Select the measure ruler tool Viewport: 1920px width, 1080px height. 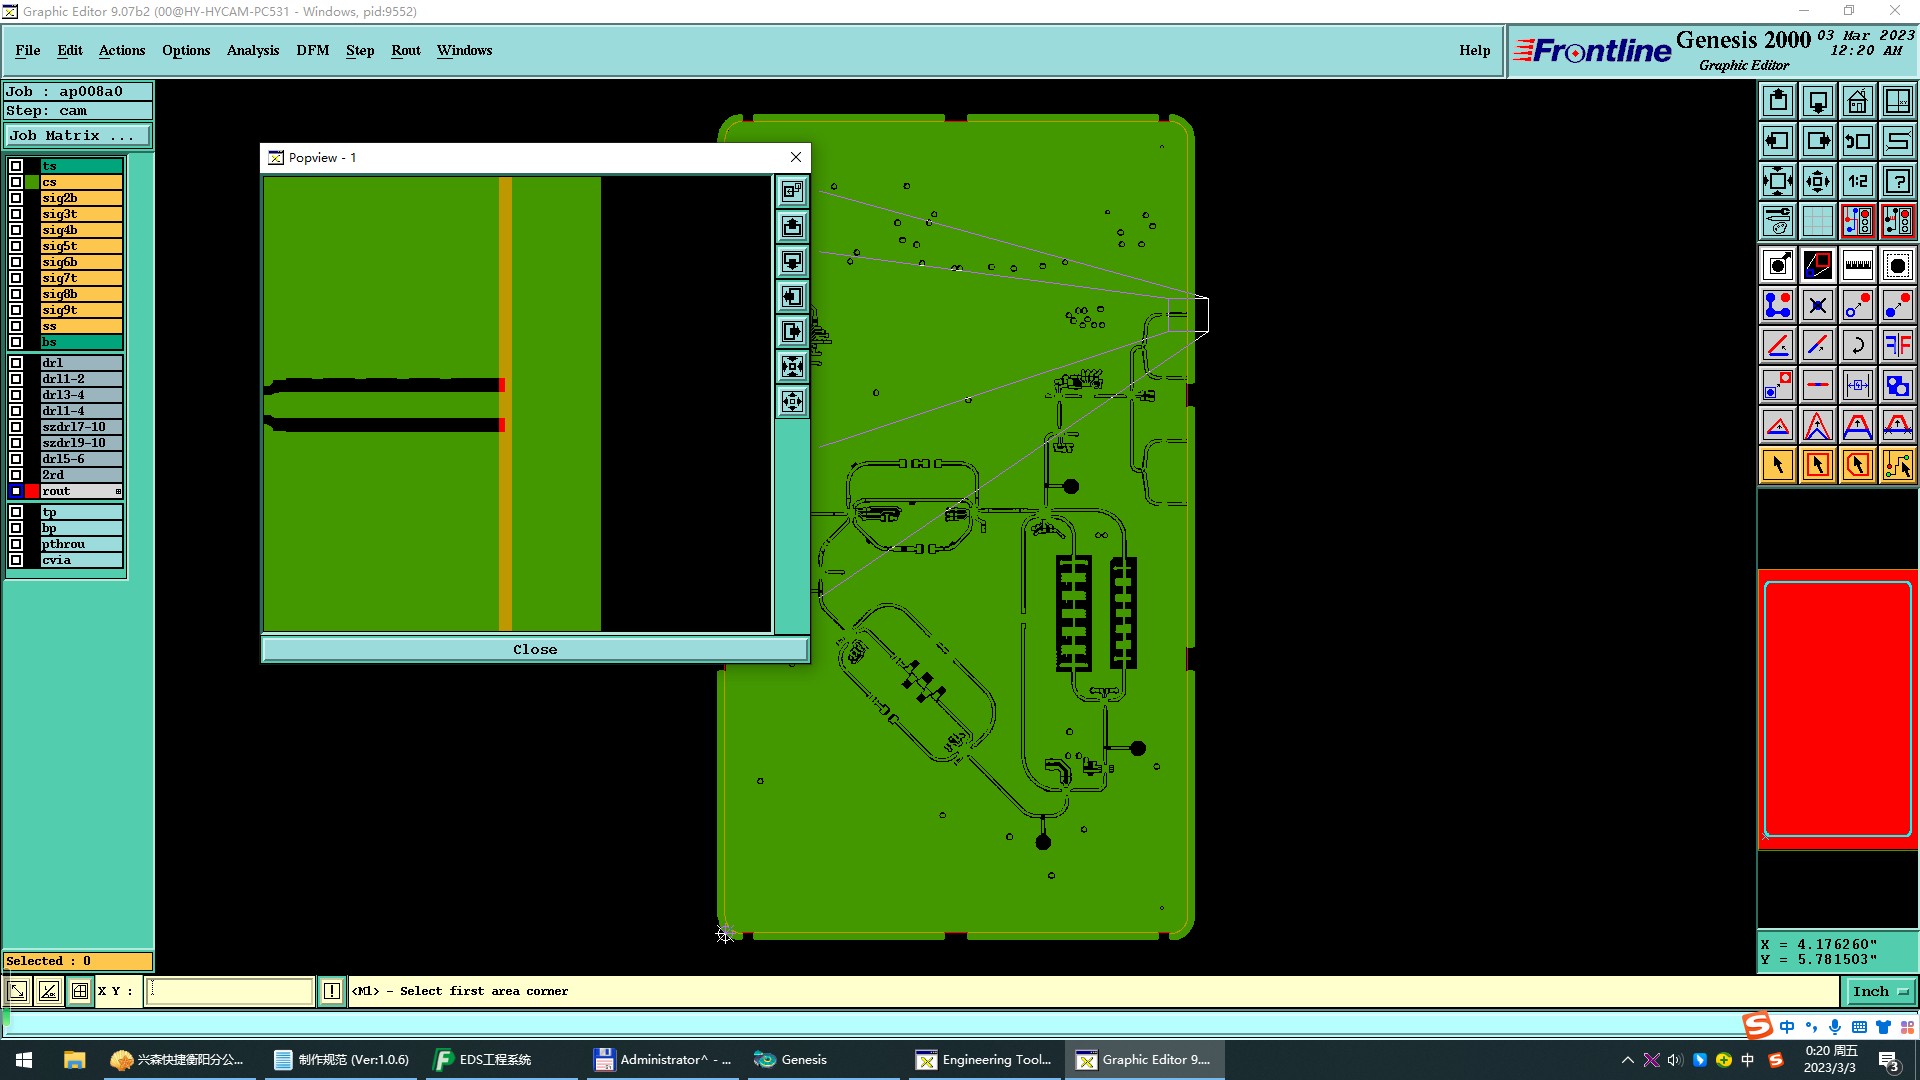(1857, 265)
